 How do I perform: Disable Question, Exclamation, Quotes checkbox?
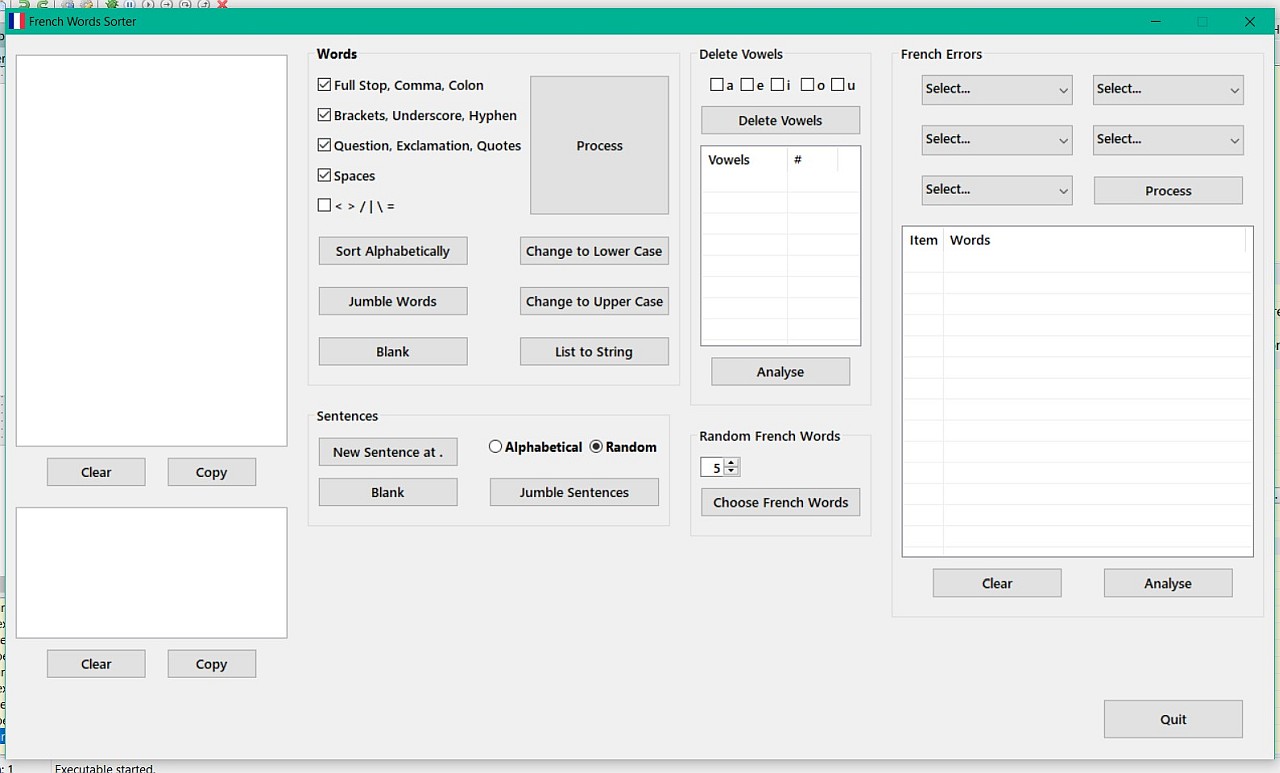(324, 145)
